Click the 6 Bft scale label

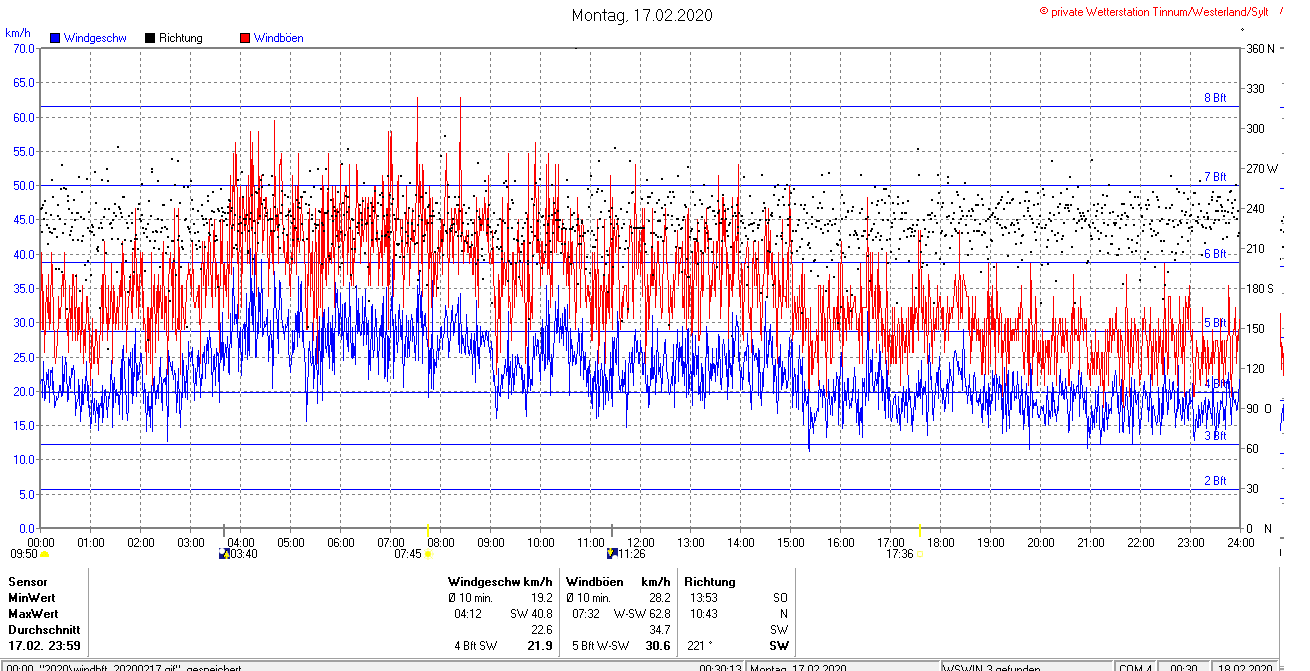tap(1215, 255)
